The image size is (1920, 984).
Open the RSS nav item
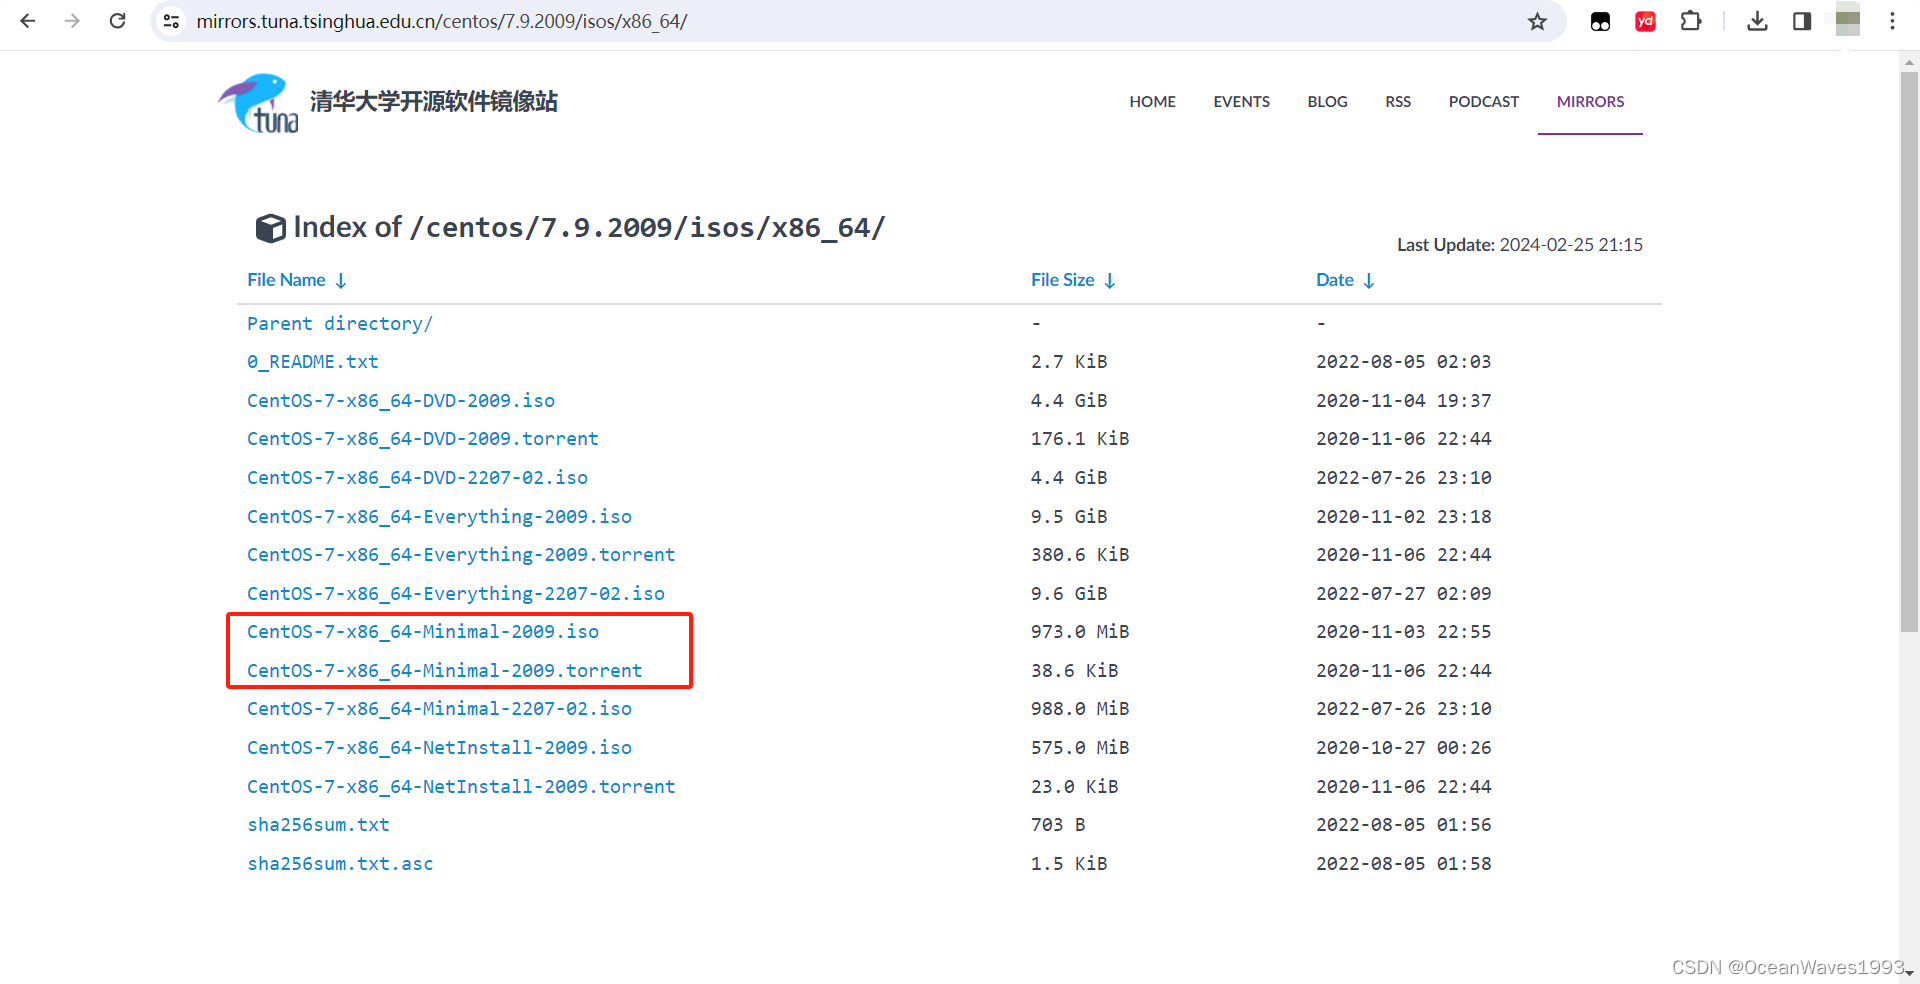(x=1398, y=102)
